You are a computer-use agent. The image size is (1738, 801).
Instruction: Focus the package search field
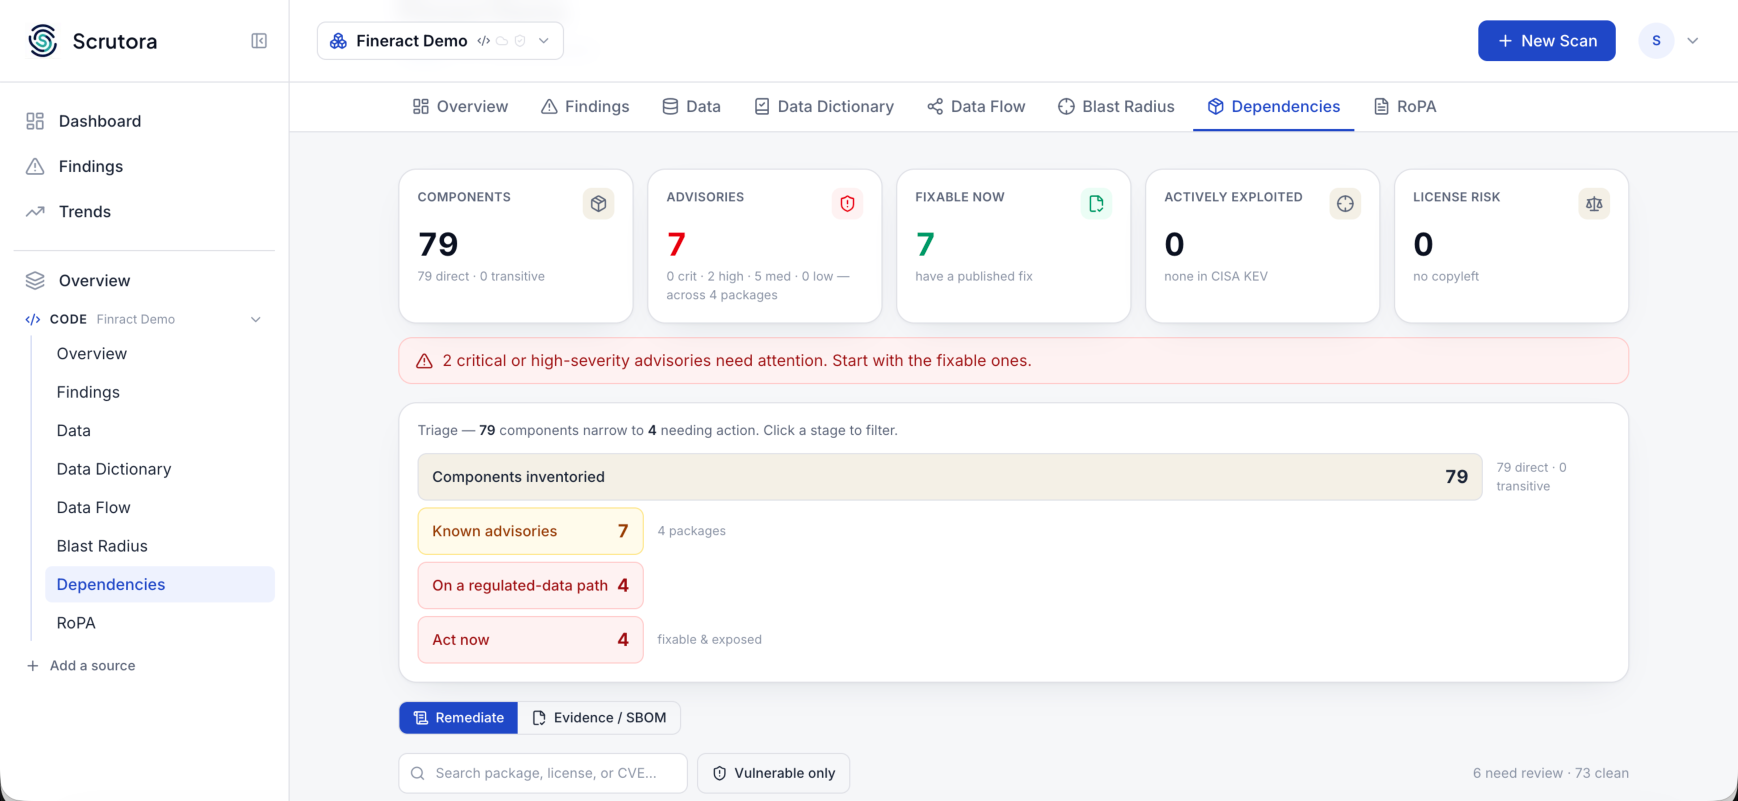coord(543,773)
